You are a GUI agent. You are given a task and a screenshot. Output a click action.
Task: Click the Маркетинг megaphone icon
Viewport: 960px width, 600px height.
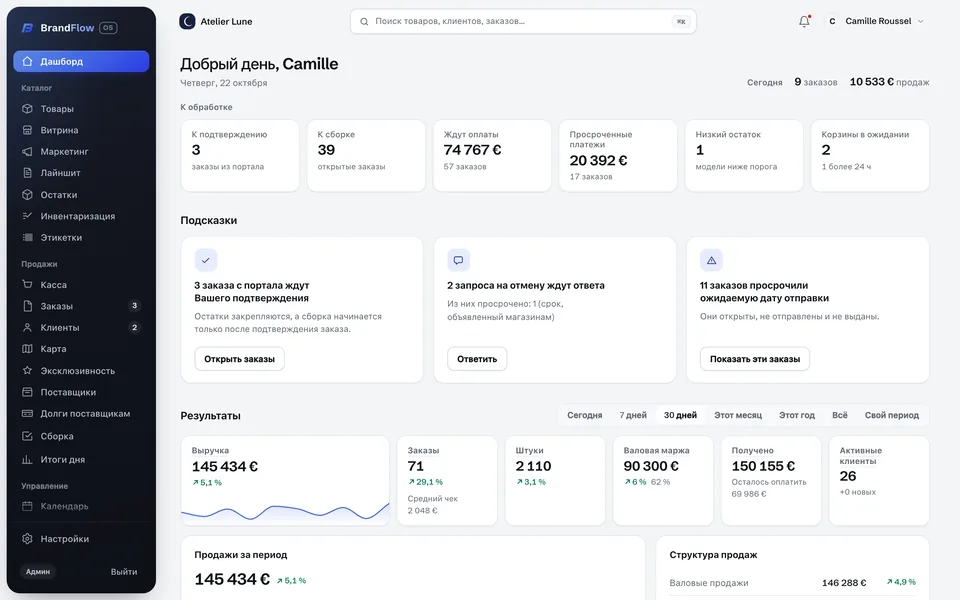(x=27, y=151)
